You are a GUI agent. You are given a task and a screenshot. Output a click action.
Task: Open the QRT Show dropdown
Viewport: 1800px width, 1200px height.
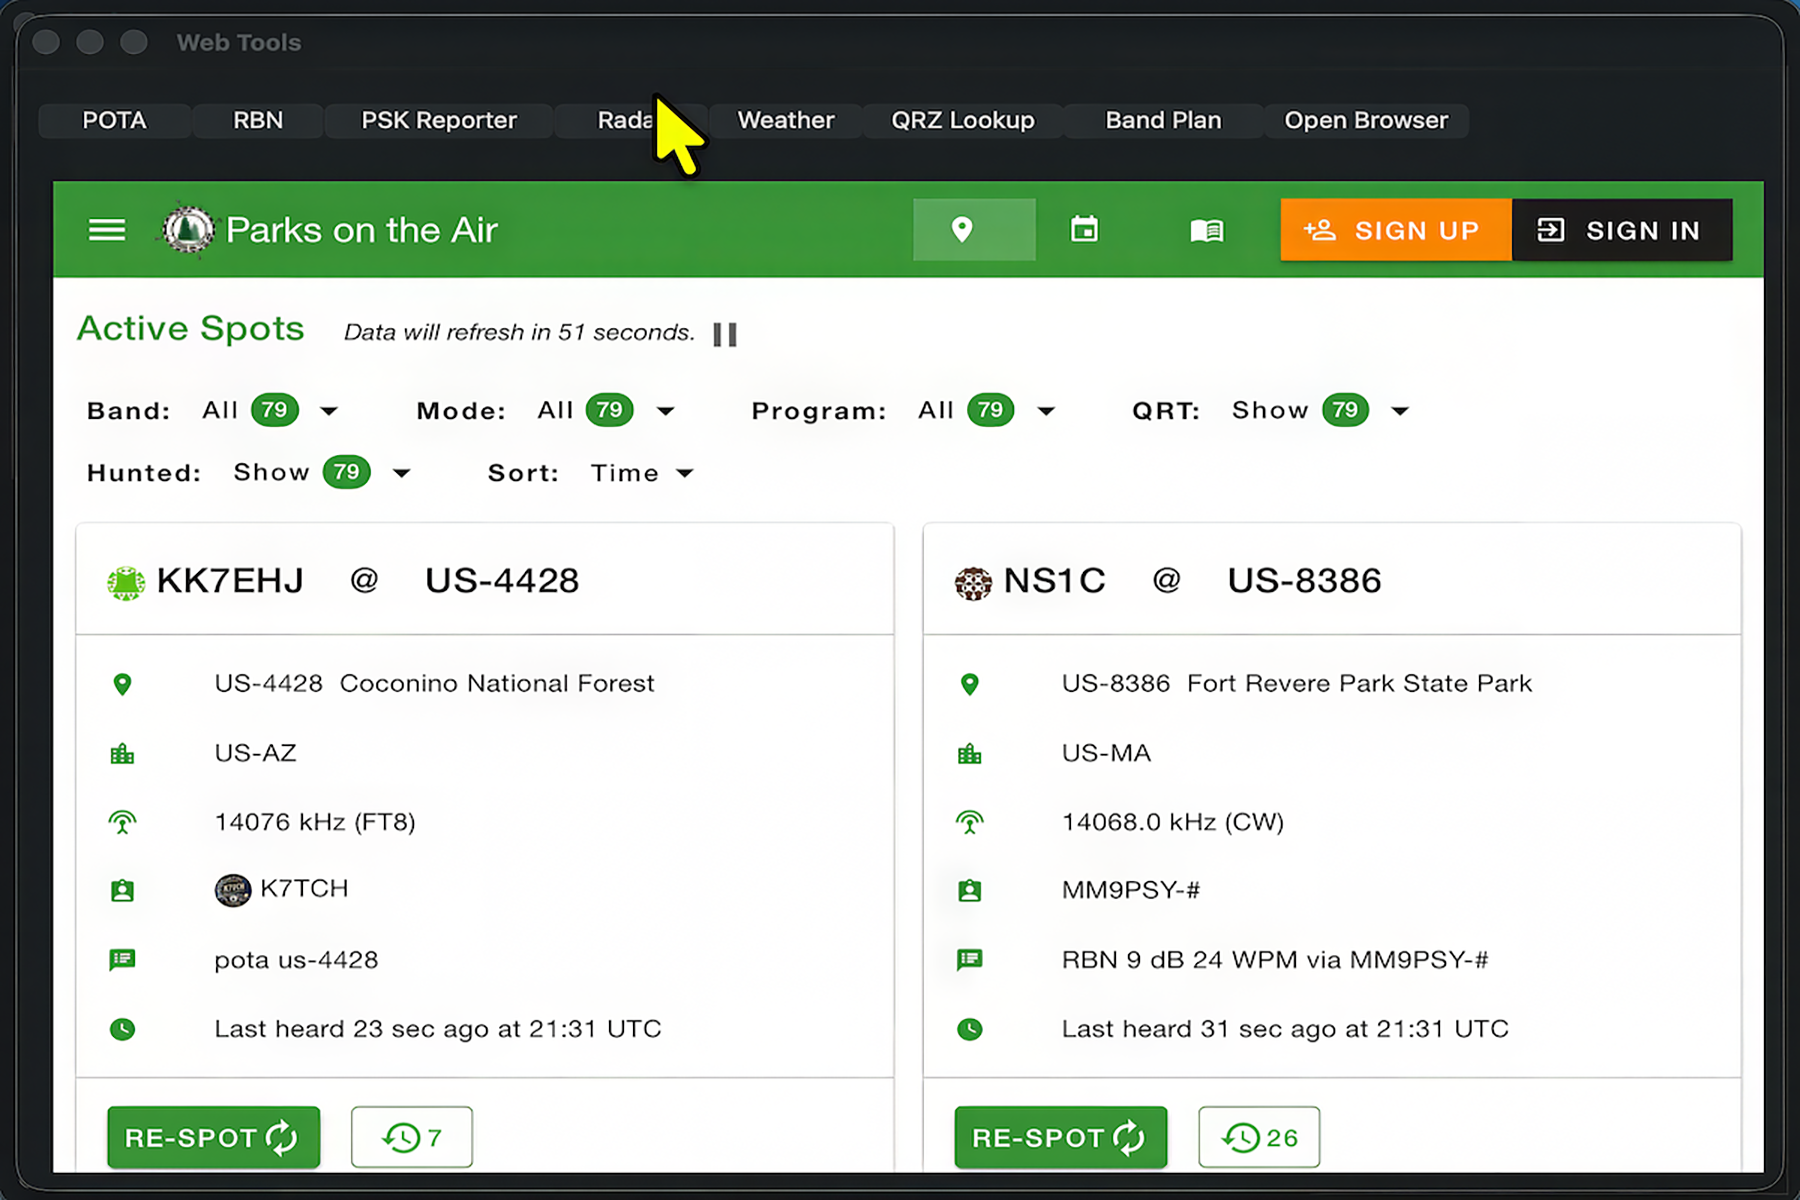tap(1400, 411)
